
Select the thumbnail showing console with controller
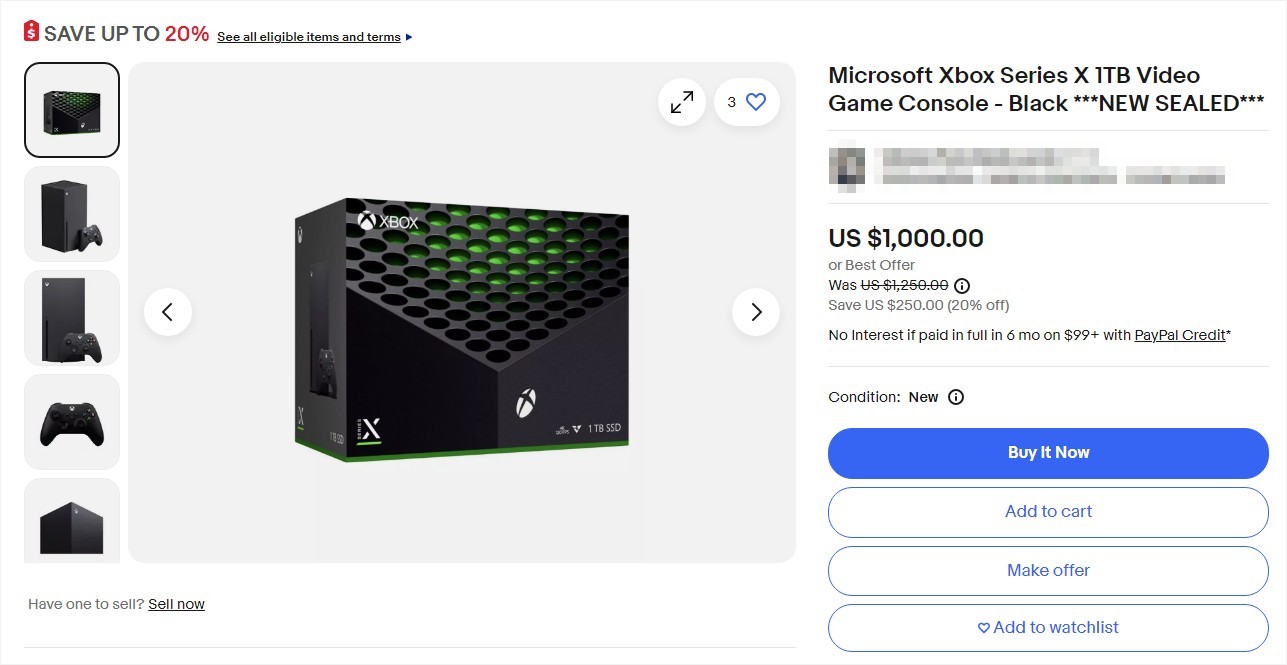click(x=71, y=213)
